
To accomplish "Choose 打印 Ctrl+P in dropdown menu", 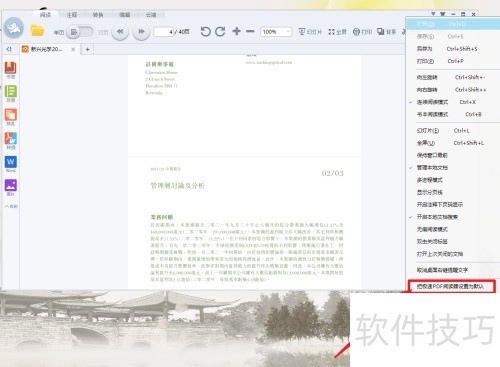I will pos(453,61).
